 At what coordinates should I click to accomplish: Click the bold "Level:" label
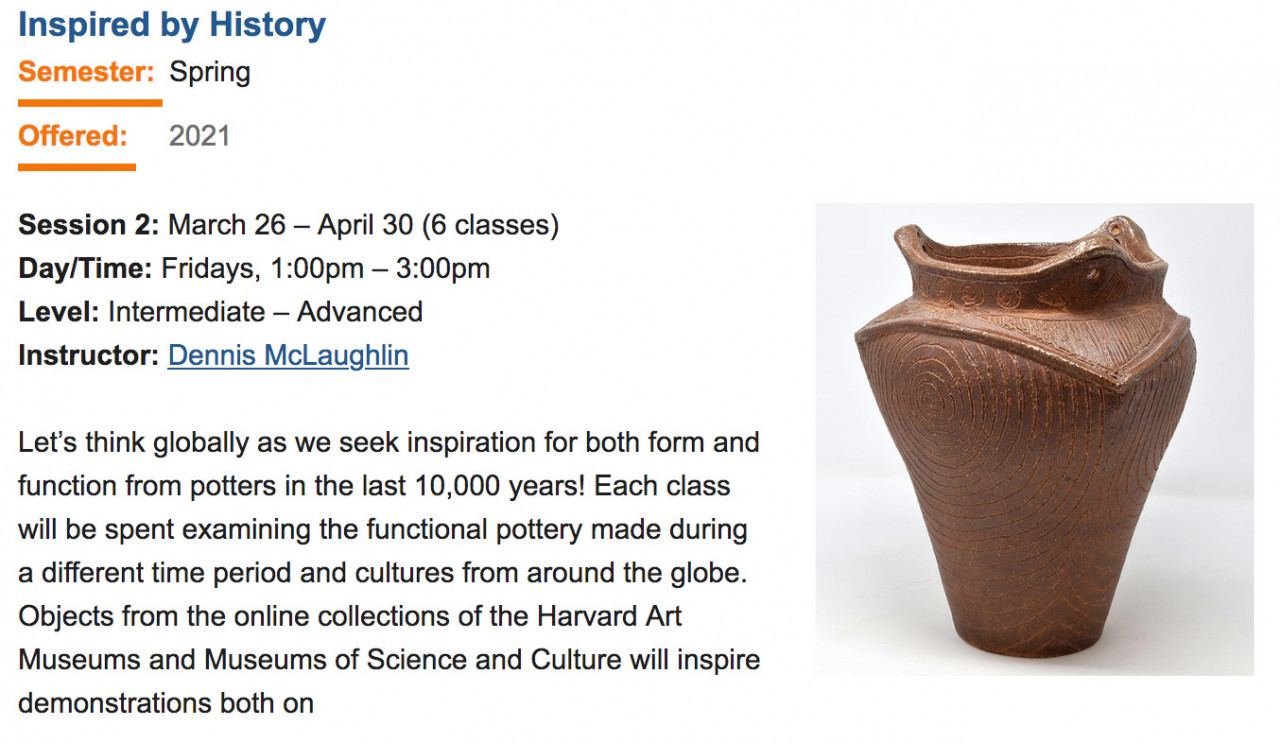coord(59,311)
